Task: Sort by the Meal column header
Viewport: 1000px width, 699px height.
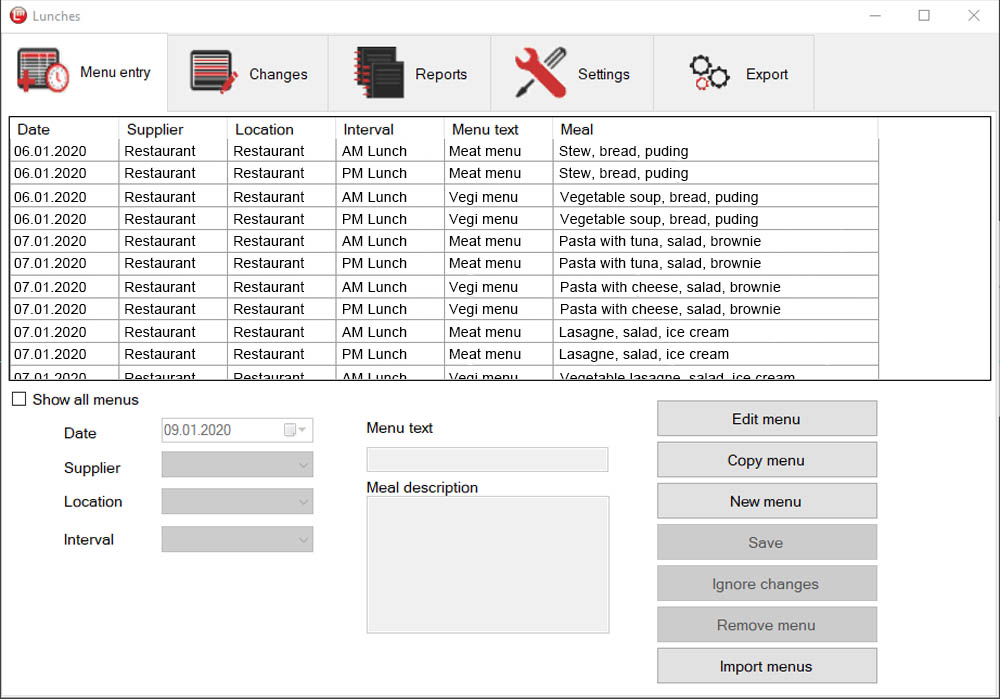Action: click(x=715, y=129)
